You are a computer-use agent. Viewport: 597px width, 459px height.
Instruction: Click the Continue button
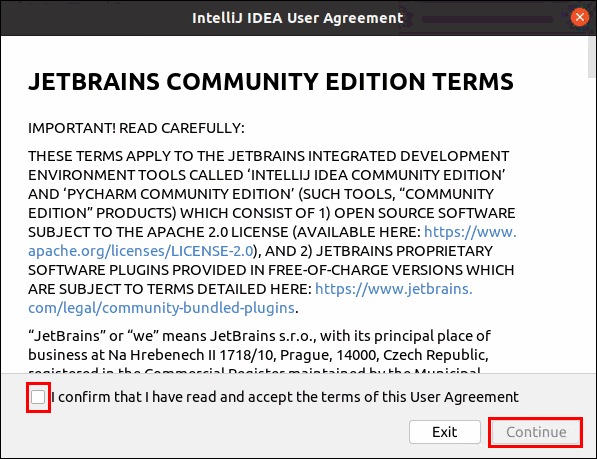coord(536,432)
